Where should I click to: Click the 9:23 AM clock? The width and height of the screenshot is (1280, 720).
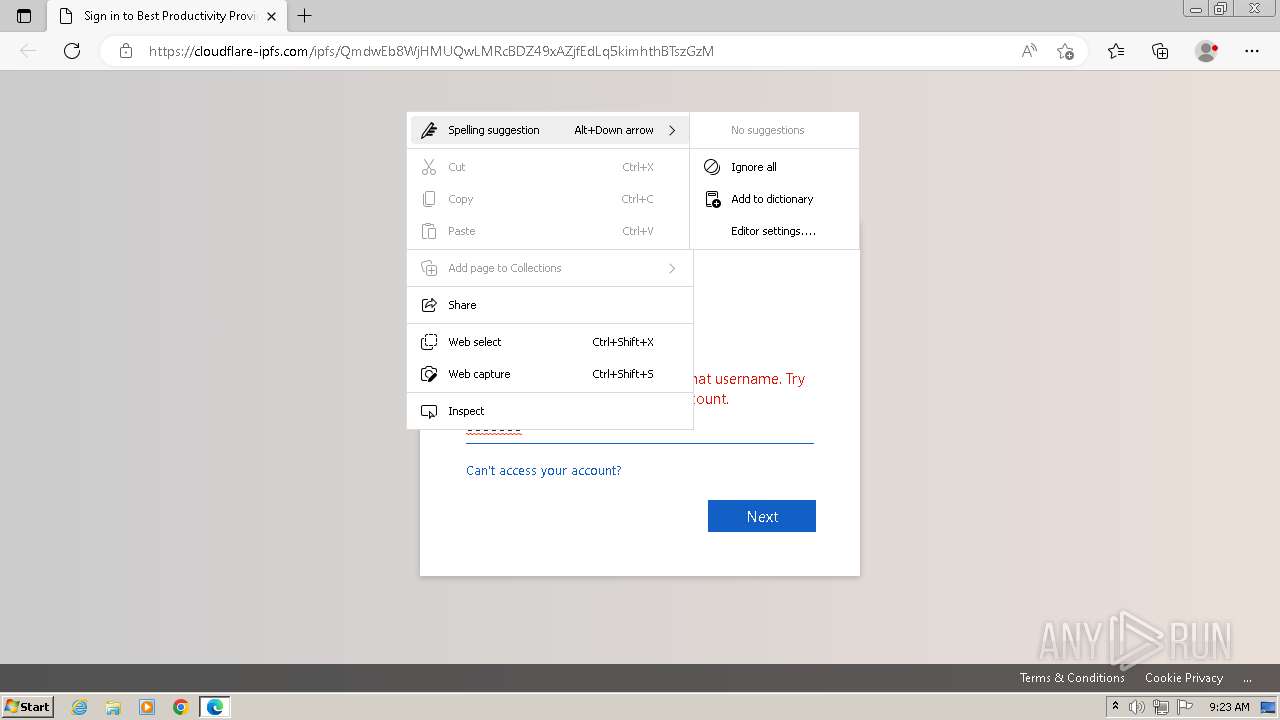coord(1229,707)
